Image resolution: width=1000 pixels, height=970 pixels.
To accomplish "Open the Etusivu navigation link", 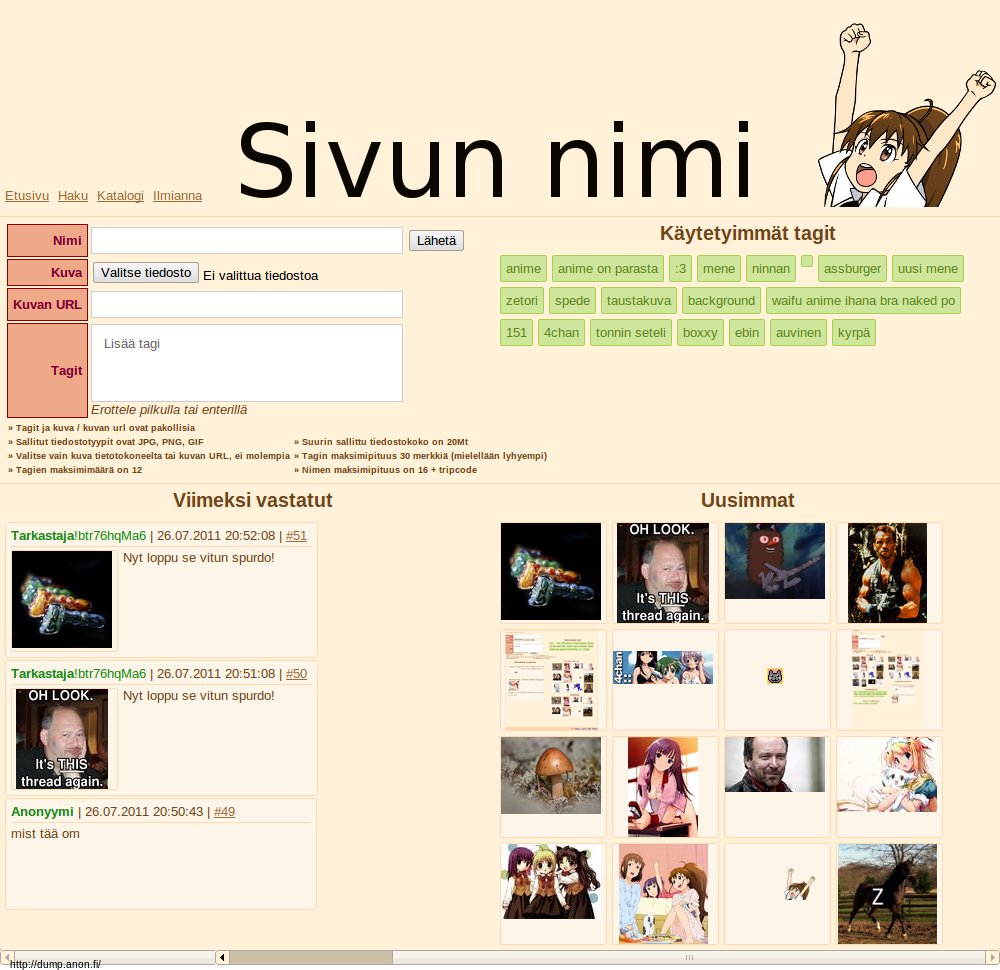I will [x=27, y=196].
